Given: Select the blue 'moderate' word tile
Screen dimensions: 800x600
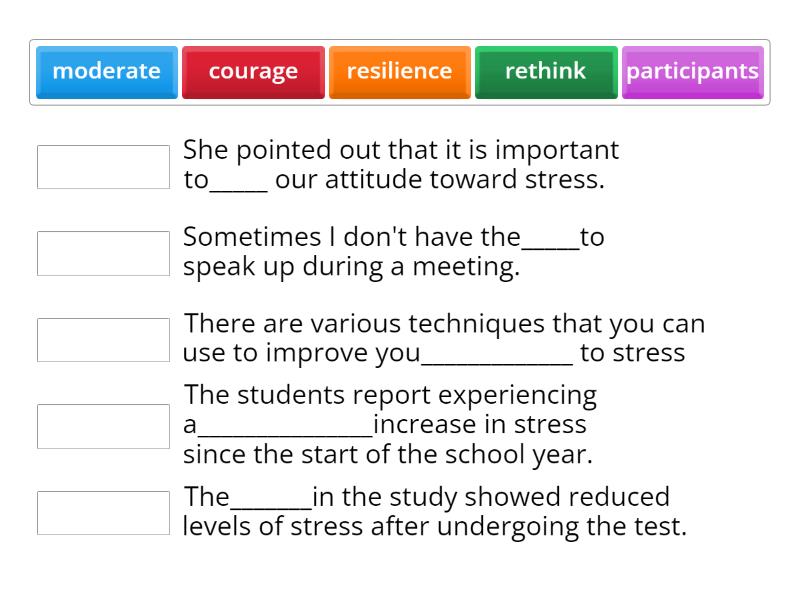Looking at the screenshot, I should pos(107,72).
